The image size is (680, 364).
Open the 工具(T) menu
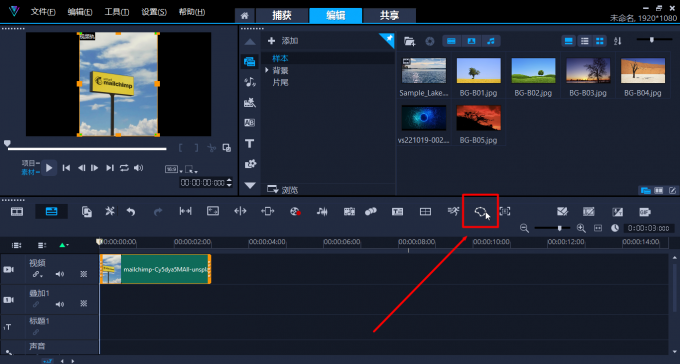[117, 12]
